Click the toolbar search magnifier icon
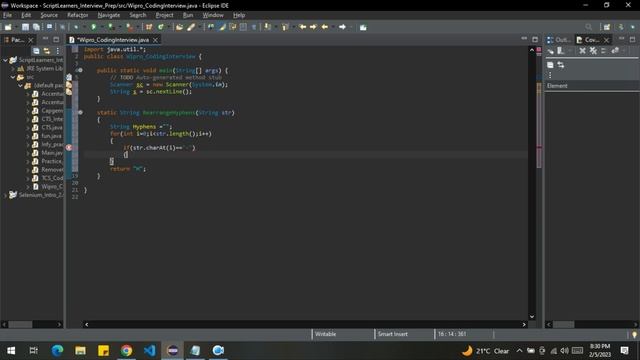The width and height of the screenshot is (640, 360). tap(588, 27)
